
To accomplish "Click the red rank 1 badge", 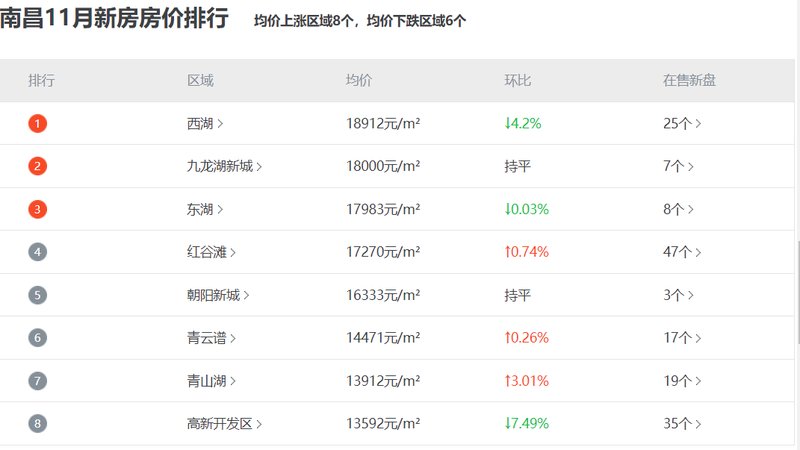I will pos(37,123).
